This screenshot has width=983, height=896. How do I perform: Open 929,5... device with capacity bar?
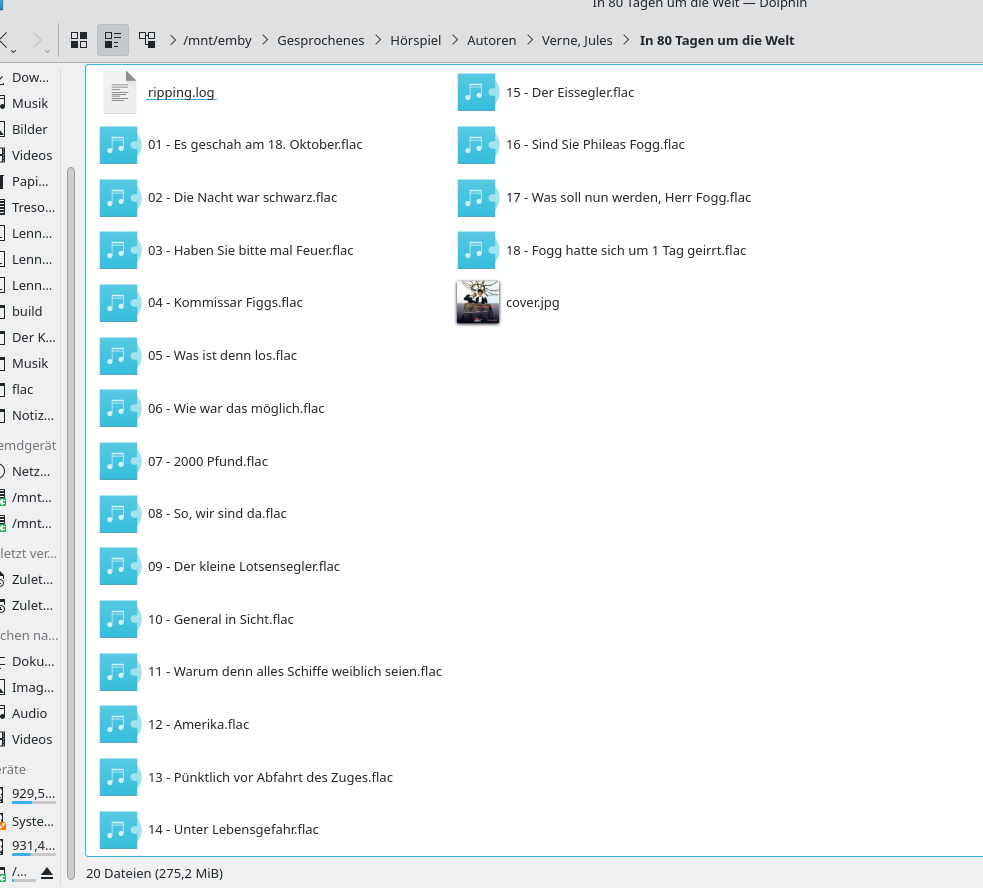click(x=29, y=794)
